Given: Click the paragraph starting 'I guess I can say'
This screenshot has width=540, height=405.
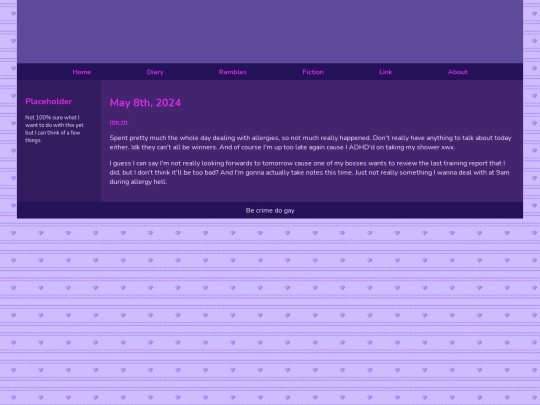Looking at the screenshot, I should pyautogui.click(x=309, y=173).
